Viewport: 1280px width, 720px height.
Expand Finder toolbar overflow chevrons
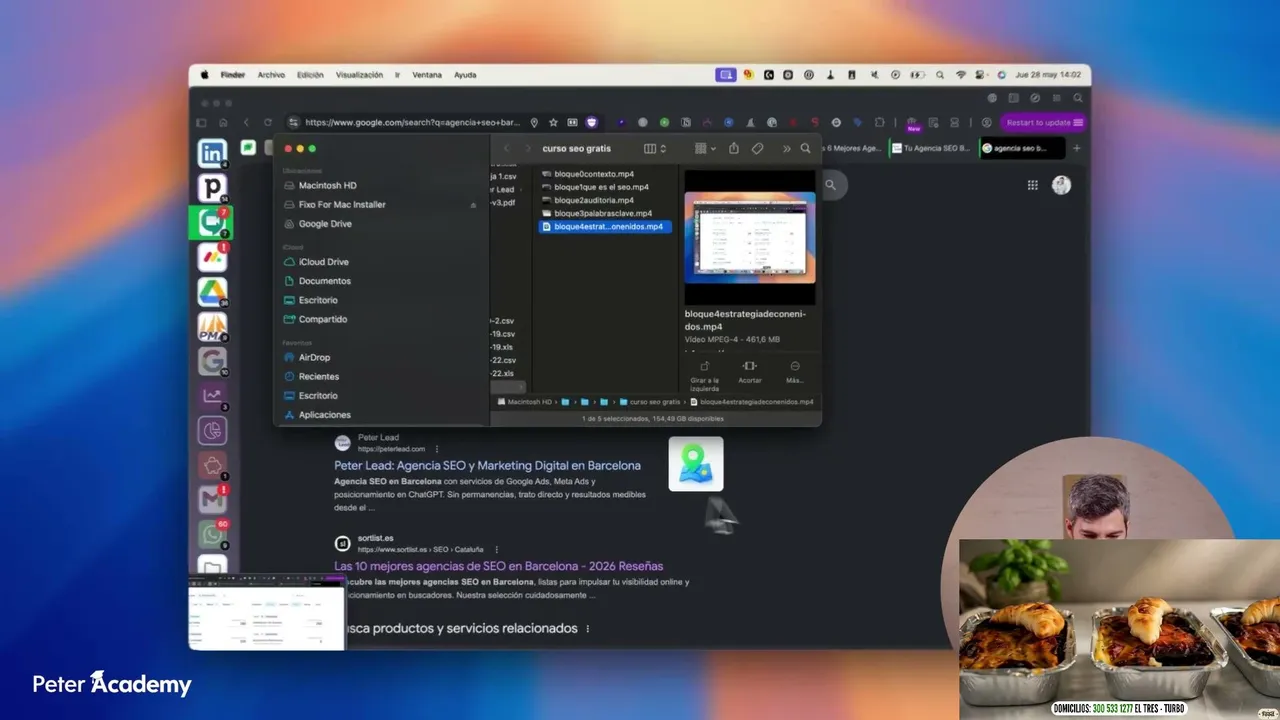(x=786, y=148)
